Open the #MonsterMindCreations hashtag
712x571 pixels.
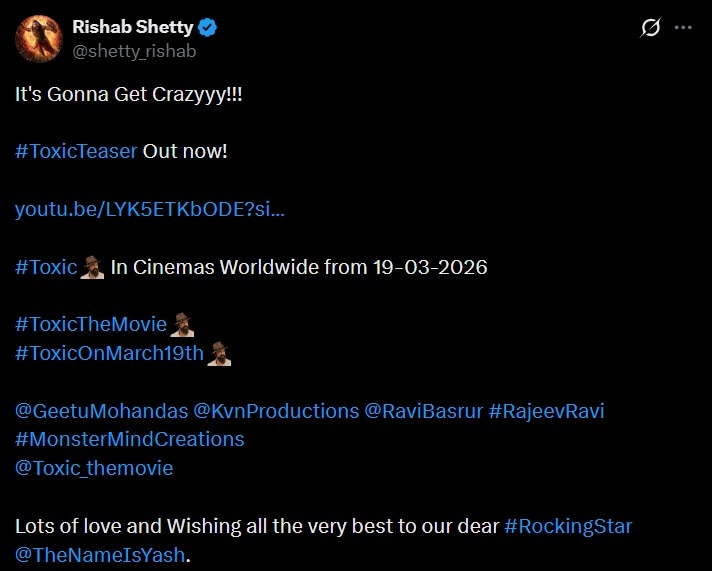[130, 439]
